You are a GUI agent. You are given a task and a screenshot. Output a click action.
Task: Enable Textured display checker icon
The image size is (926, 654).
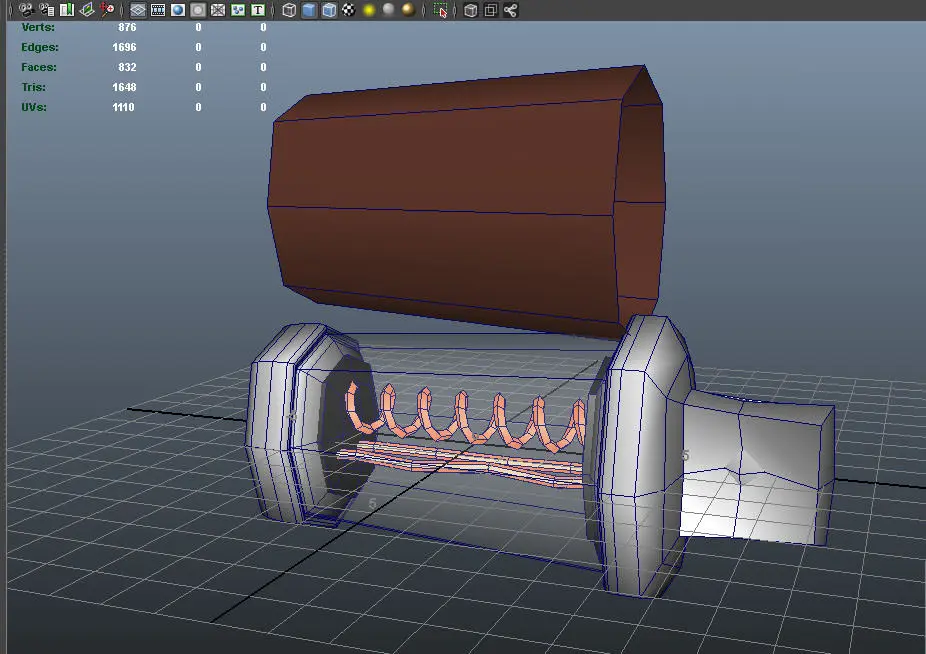pos(349,10)
